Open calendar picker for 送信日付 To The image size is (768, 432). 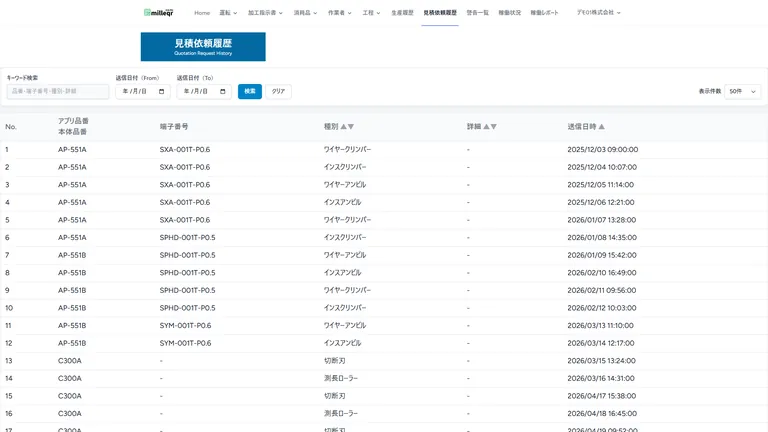[223, 92]
